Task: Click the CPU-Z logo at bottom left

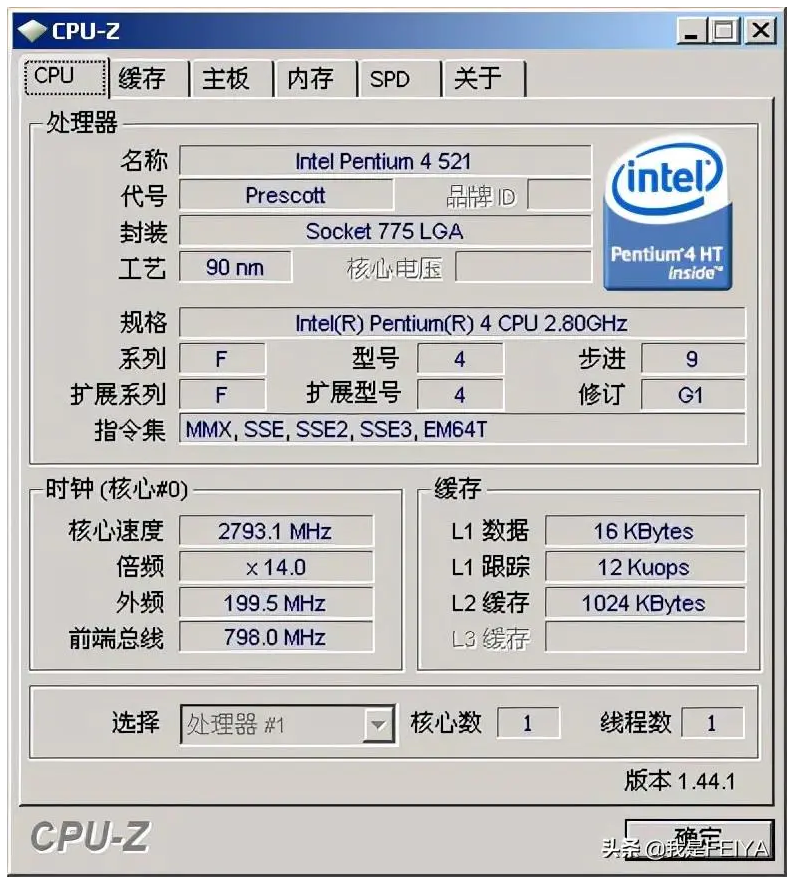Action: tap(90, 836)
